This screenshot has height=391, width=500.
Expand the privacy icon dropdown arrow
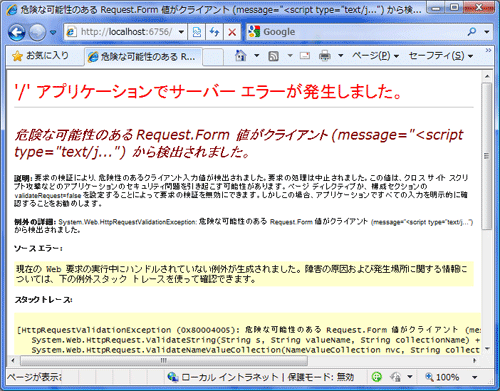(410, 377)
